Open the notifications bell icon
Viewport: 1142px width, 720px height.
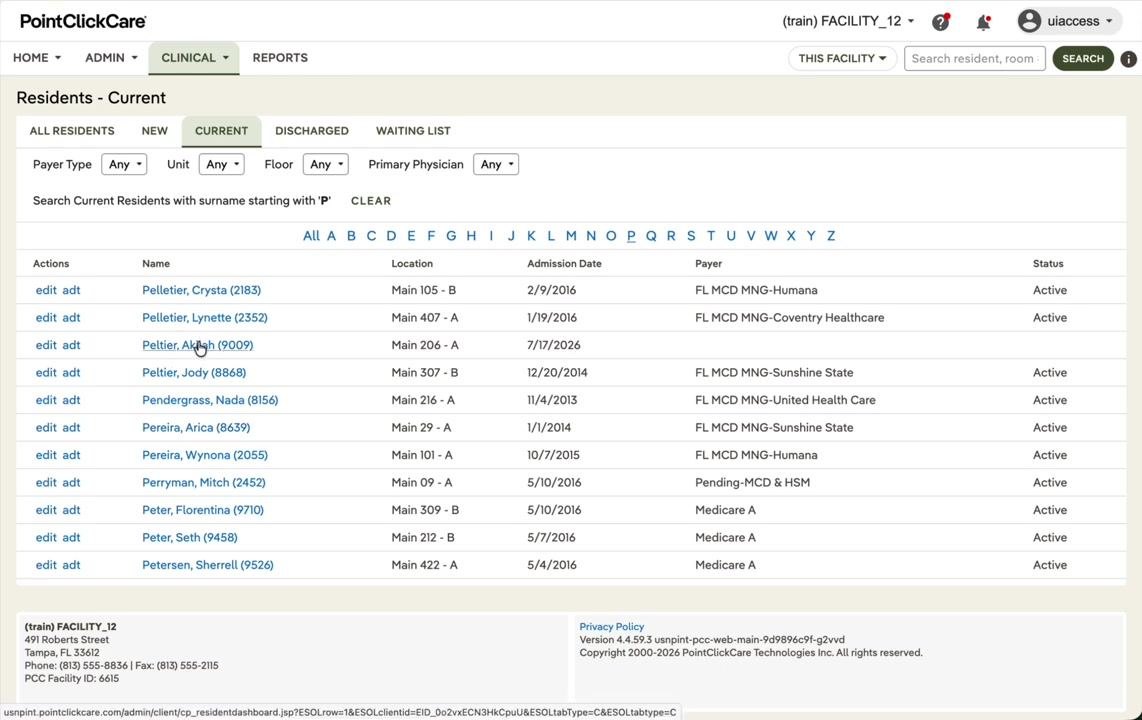point(983,22)
